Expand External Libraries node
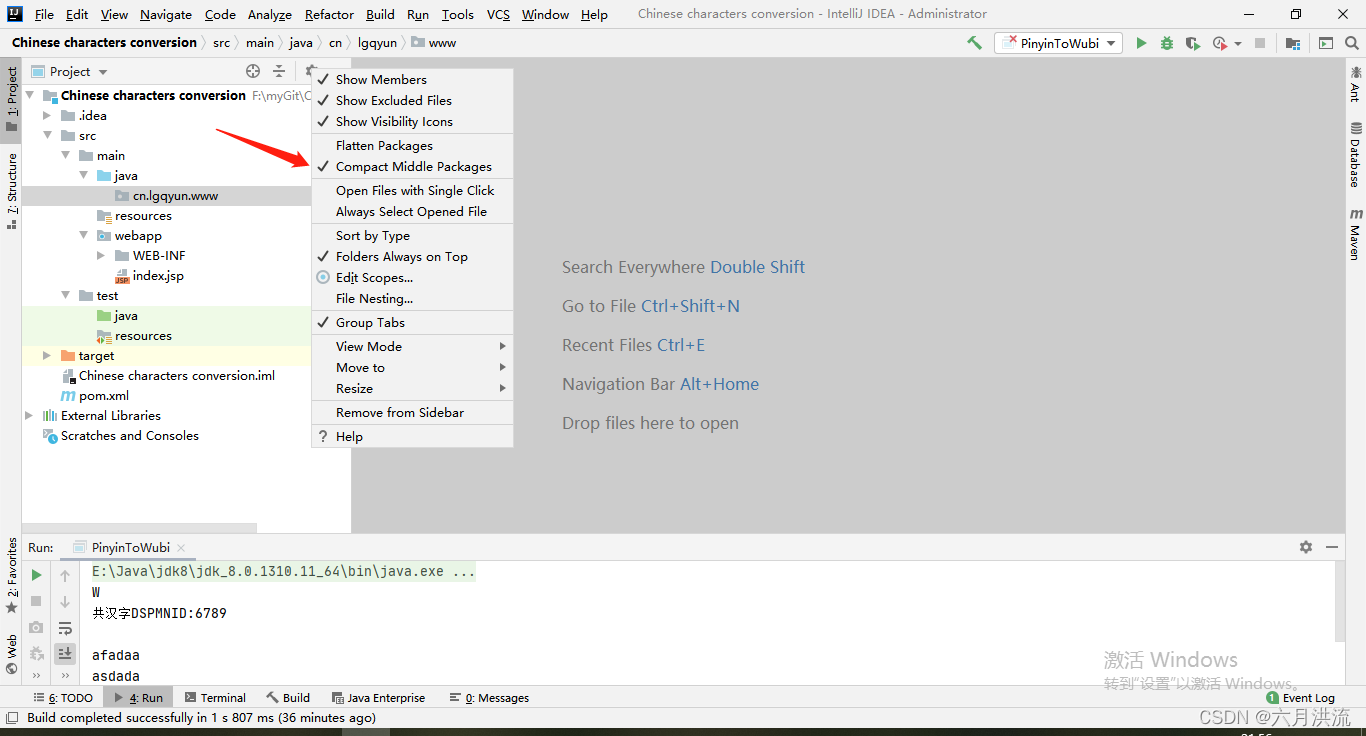The height and width of the screenshot is (736, 1366). (29, 415)
